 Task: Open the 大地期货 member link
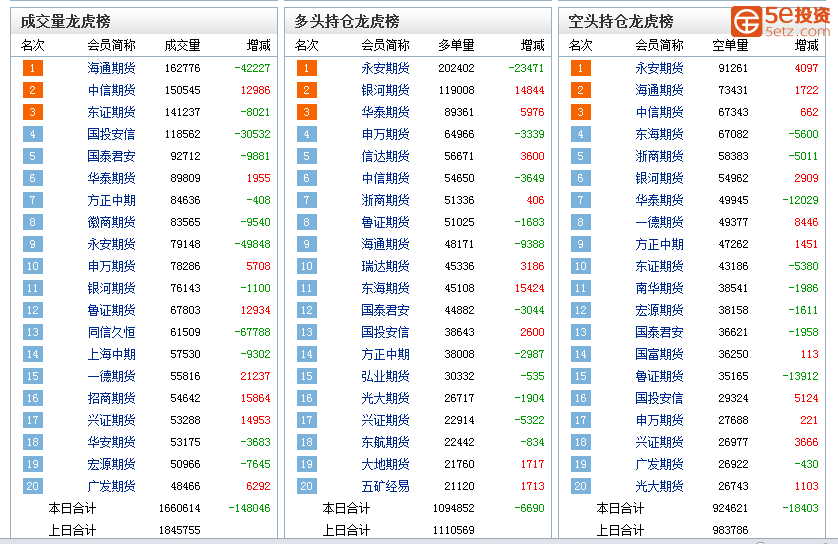click(385, 464)
